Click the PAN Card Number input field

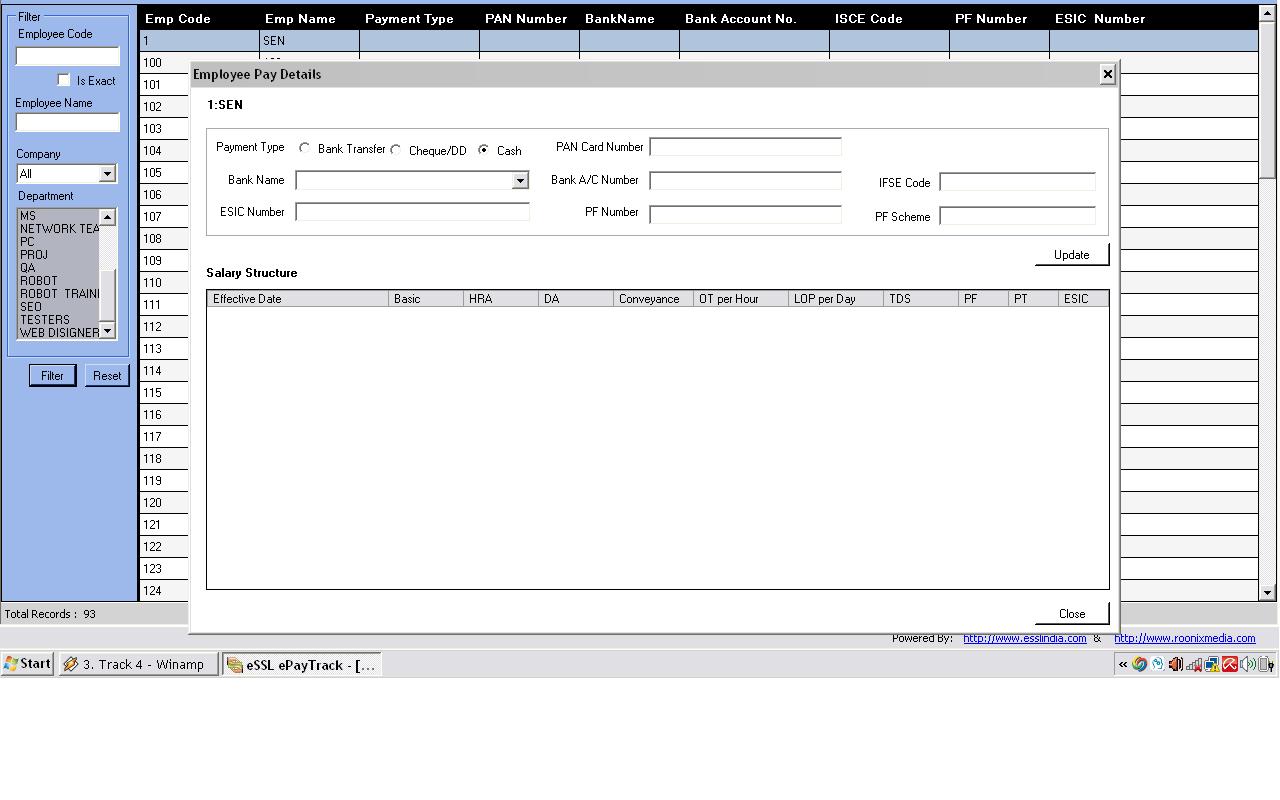tap(745, 148)
